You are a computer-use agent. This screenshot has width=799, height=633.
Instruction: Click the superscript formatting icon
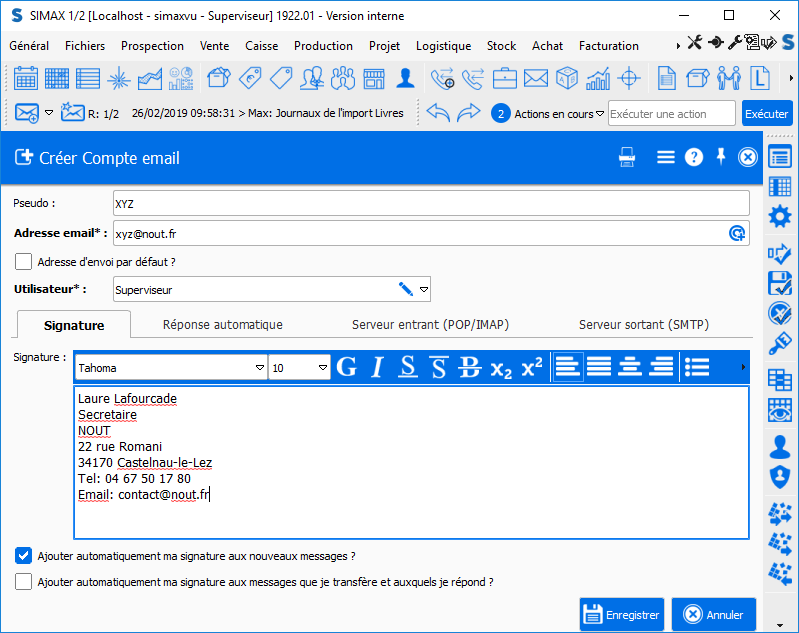coord(532,367)
